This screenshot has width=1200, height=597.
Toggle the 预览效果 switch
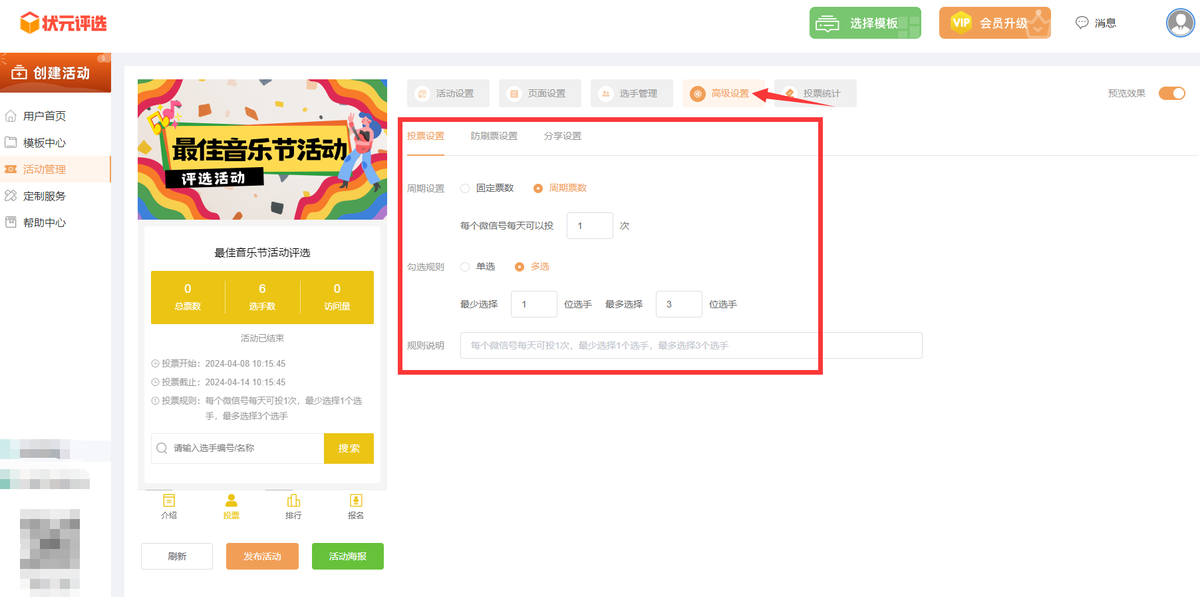(1171, 93)
